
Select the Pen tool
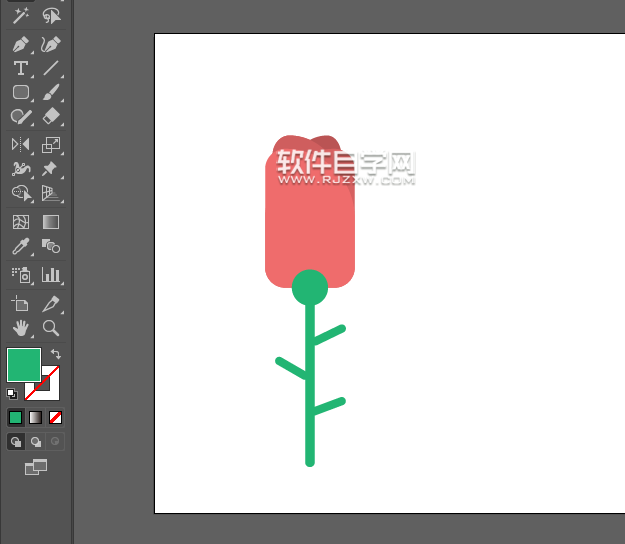pyautogui.click(x=20, y=44)
